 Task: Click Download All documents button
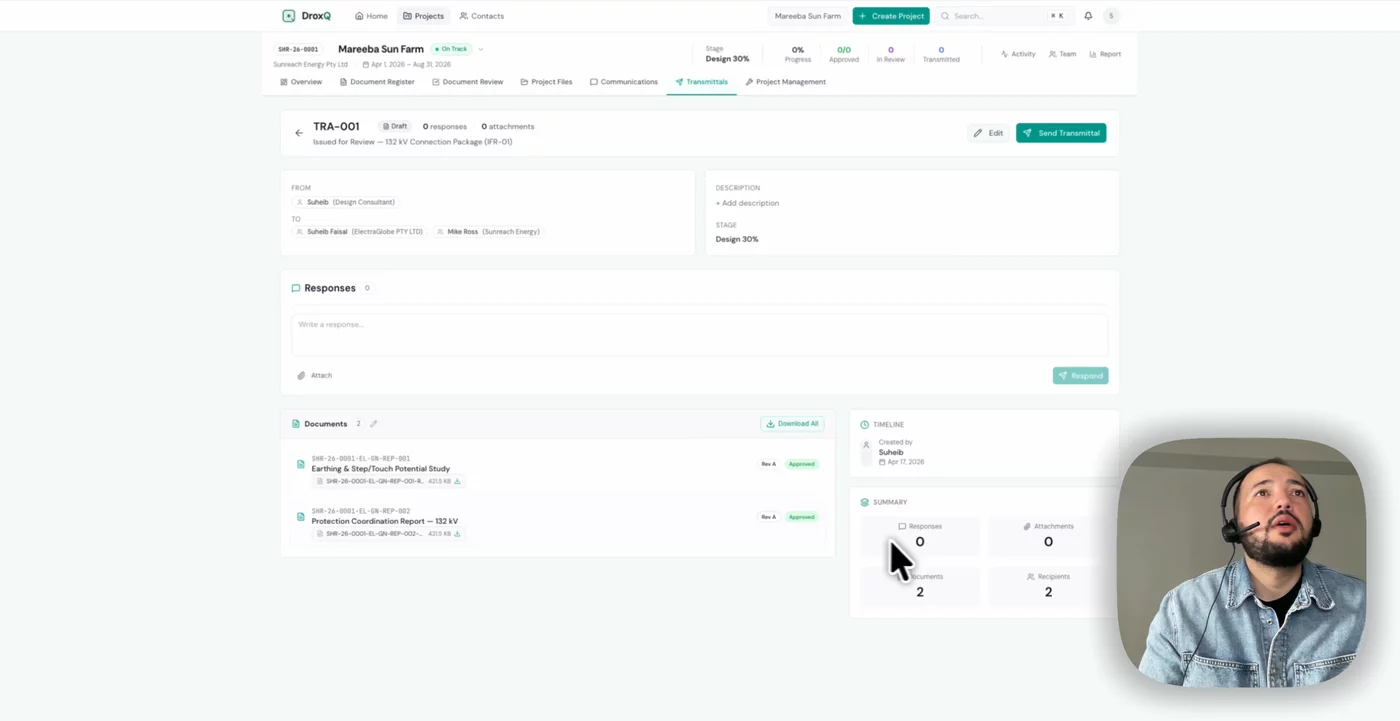tap(792, 424)
